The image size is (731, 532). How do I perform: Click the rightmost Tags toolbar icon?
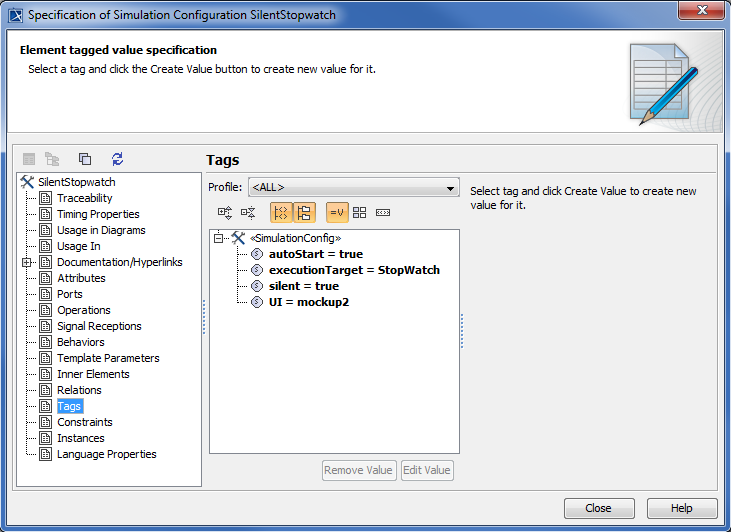383,212
